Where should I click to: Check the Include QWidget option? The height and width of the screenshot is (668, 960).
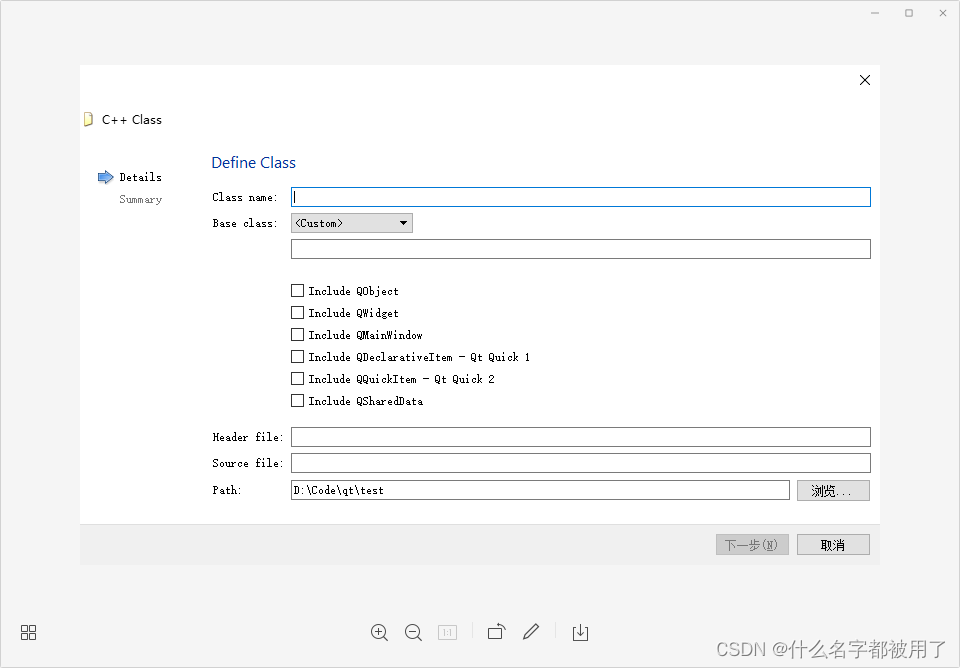[298, 313]
